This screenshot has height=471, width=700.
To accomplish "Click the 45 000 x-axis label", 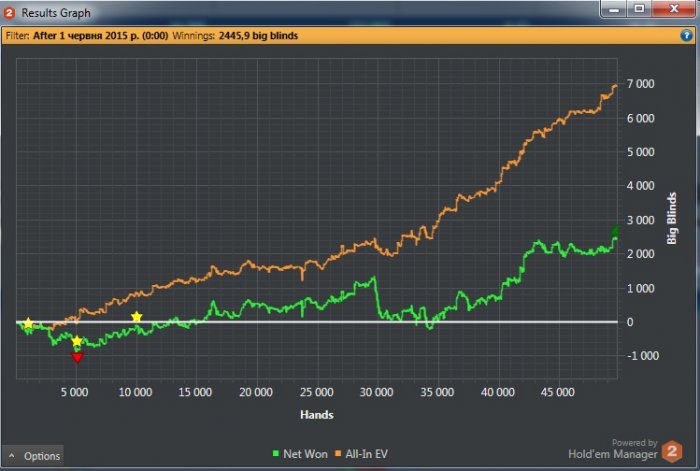I will pos(558,392).
